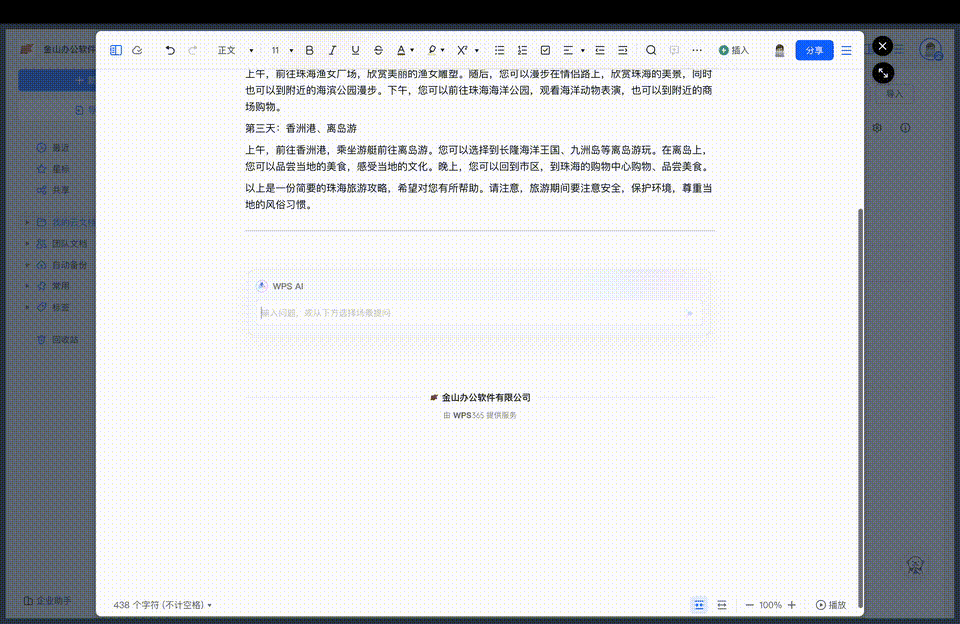The width and height of the screenshot is (960, 624).
Task: Toggle the document outline pane icon
Action: pos(114,49)
